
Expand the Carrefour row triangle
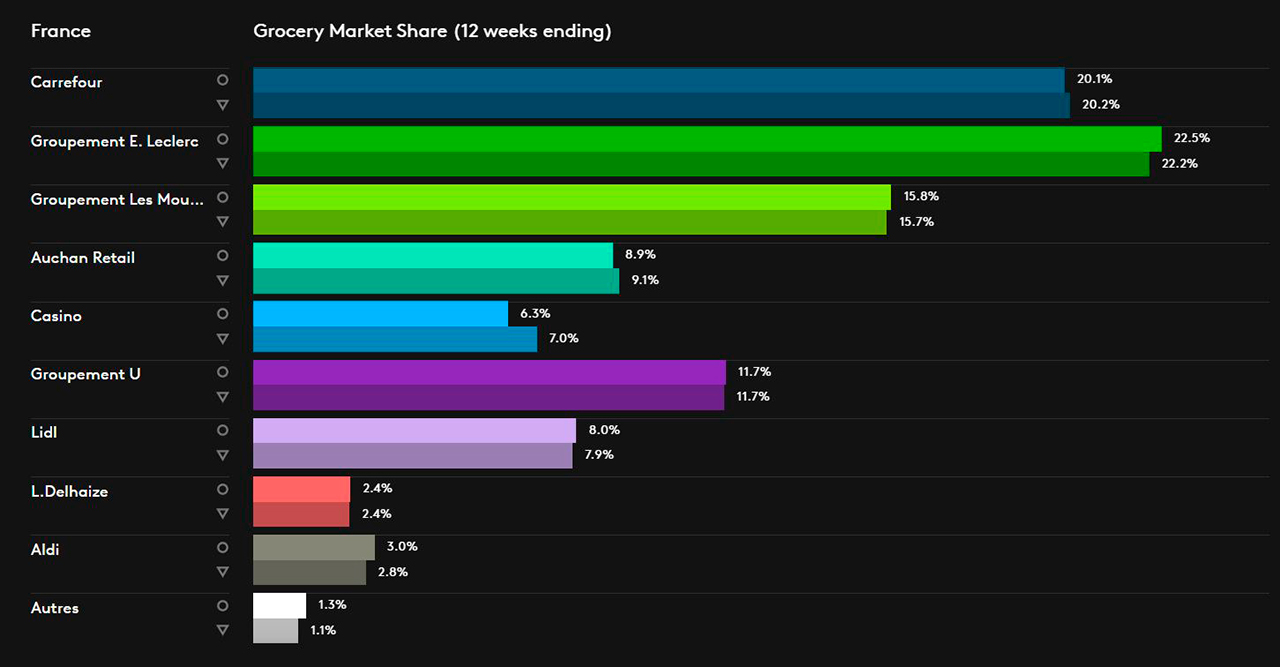(x=222, y=104)
